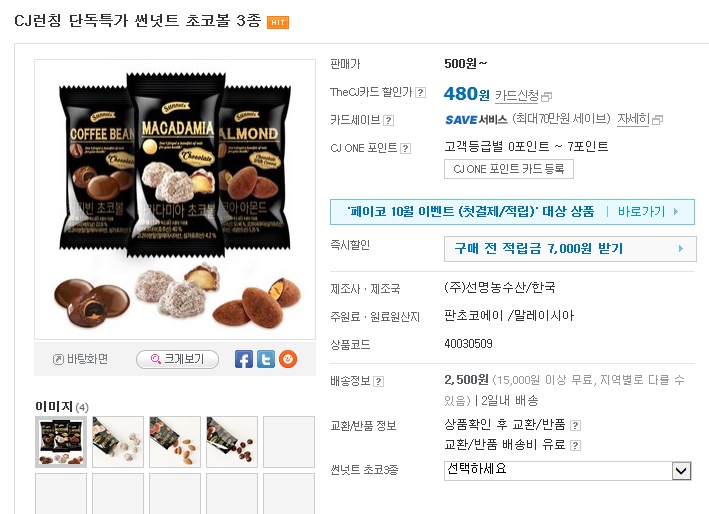Click the dropdown arrow of option selector

click(x=682, y=471)
